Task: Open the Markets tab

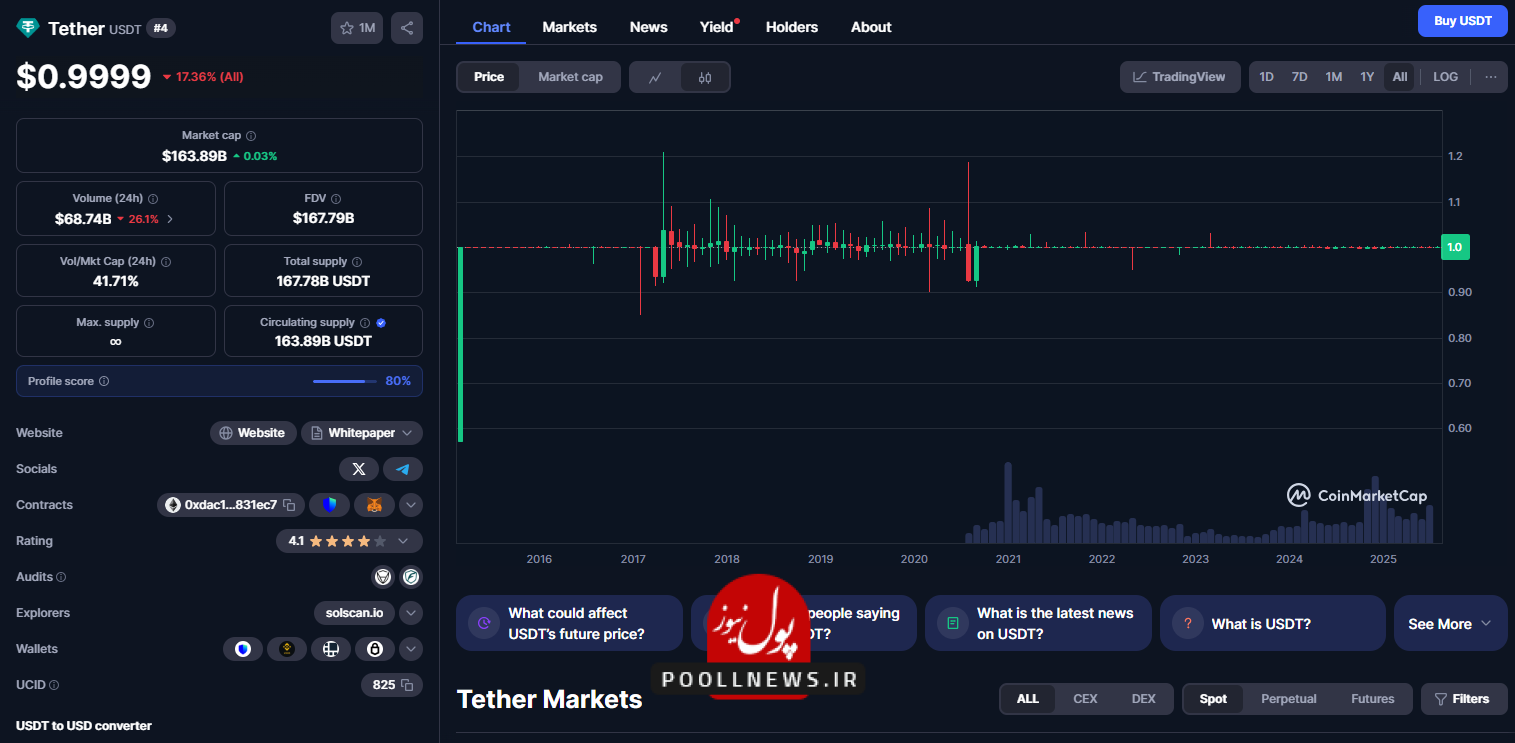Action: [x=569, y=27]
